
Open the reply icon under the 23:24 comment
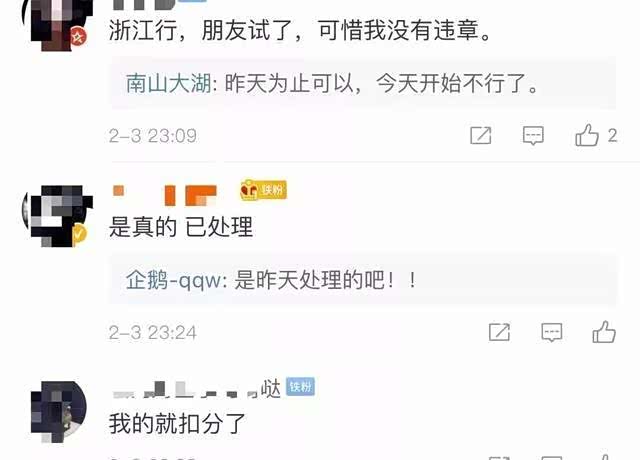coord(551,332)
